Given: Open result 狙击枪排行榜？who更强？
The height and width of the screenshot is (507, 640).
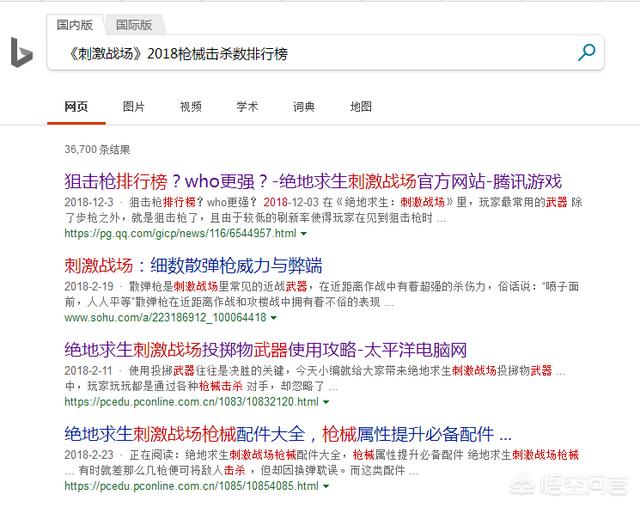Looking at the screenshot, I should [x=313, y=181].
